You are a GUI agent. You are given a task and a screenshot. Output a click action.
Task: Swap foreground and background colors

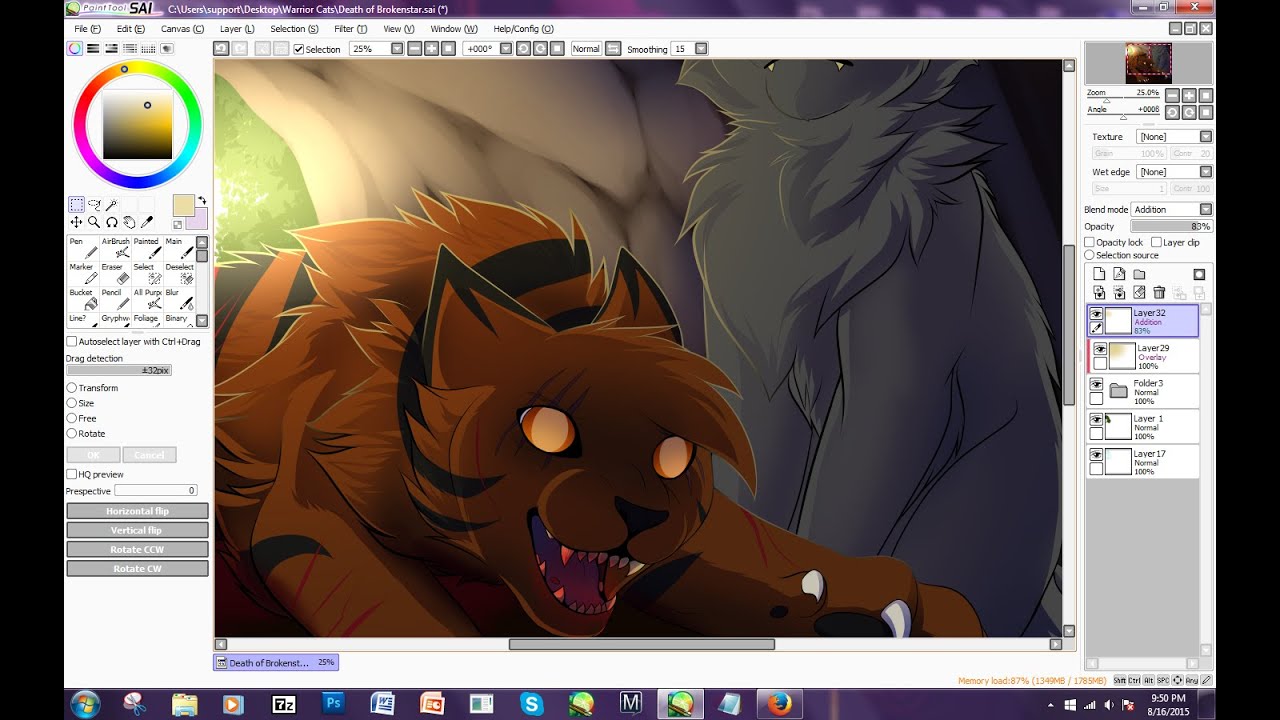(201, 200)
